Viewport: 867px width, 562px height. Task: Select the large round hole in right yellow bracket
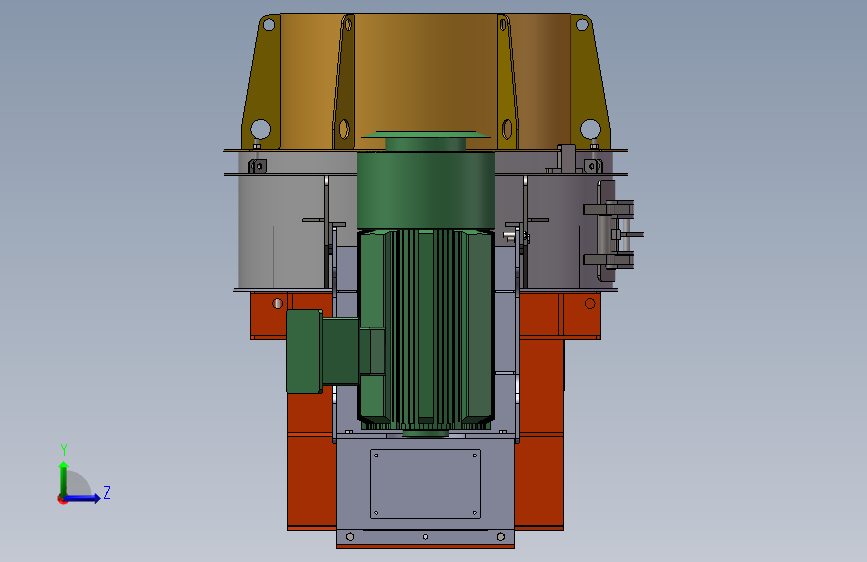(591, 129)
